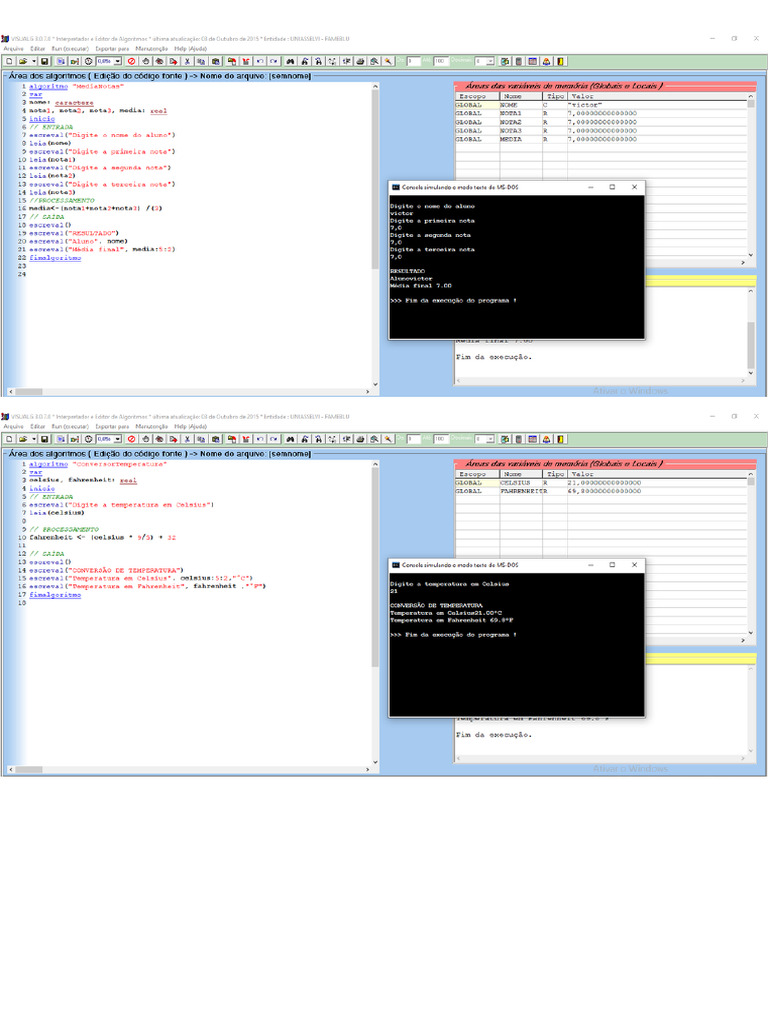768x1024 pixels.
Task: Click 'Fim da execução.' text in top output pane
Action: [494, 357]
